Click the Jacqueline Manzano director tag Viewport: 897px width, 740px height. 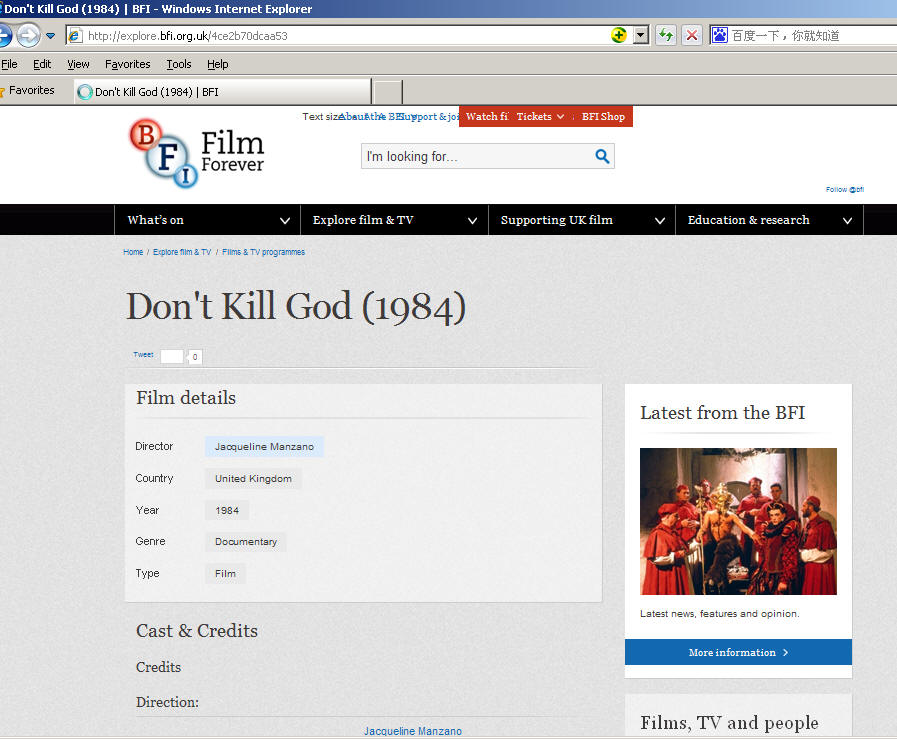point(264,447)
